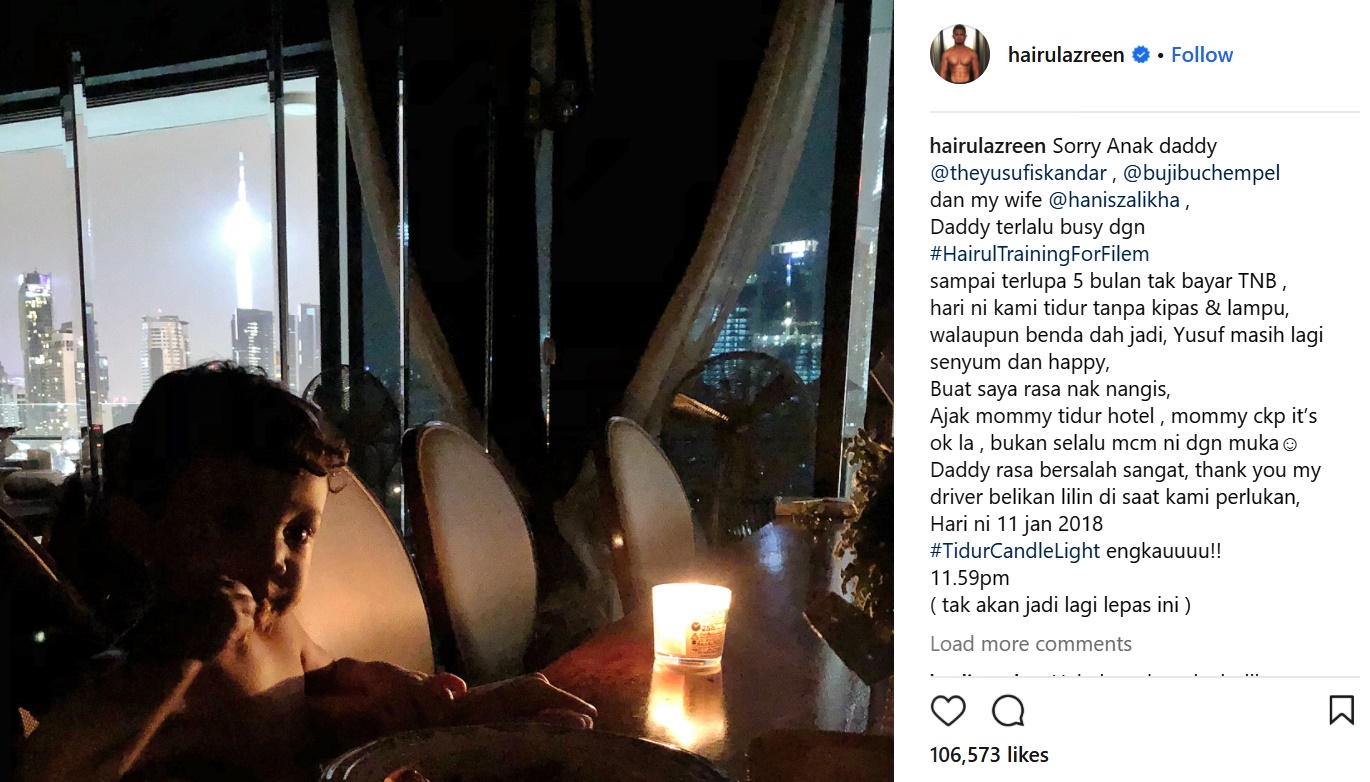This screenshot has width=1370, height=782.
Task: Open the hairulazreen username in the header
Action: (1066, 55)
